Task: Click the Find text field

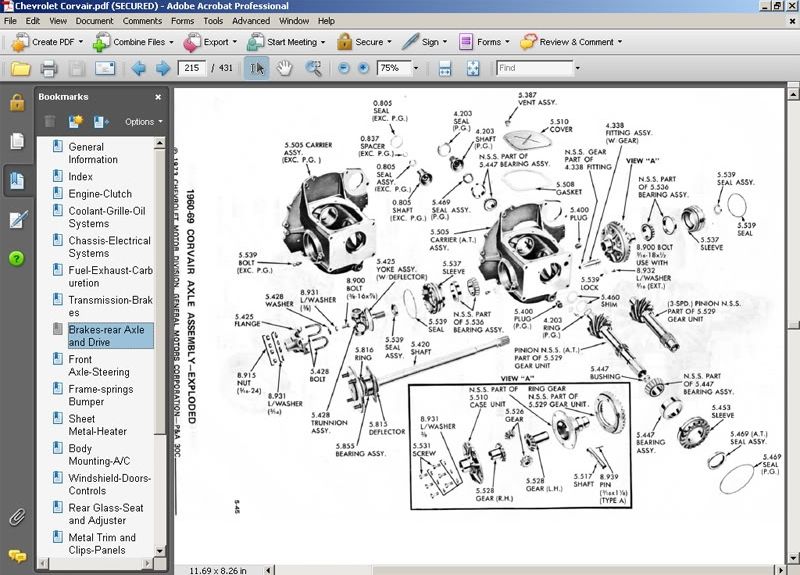Action: tap(535, 68)
